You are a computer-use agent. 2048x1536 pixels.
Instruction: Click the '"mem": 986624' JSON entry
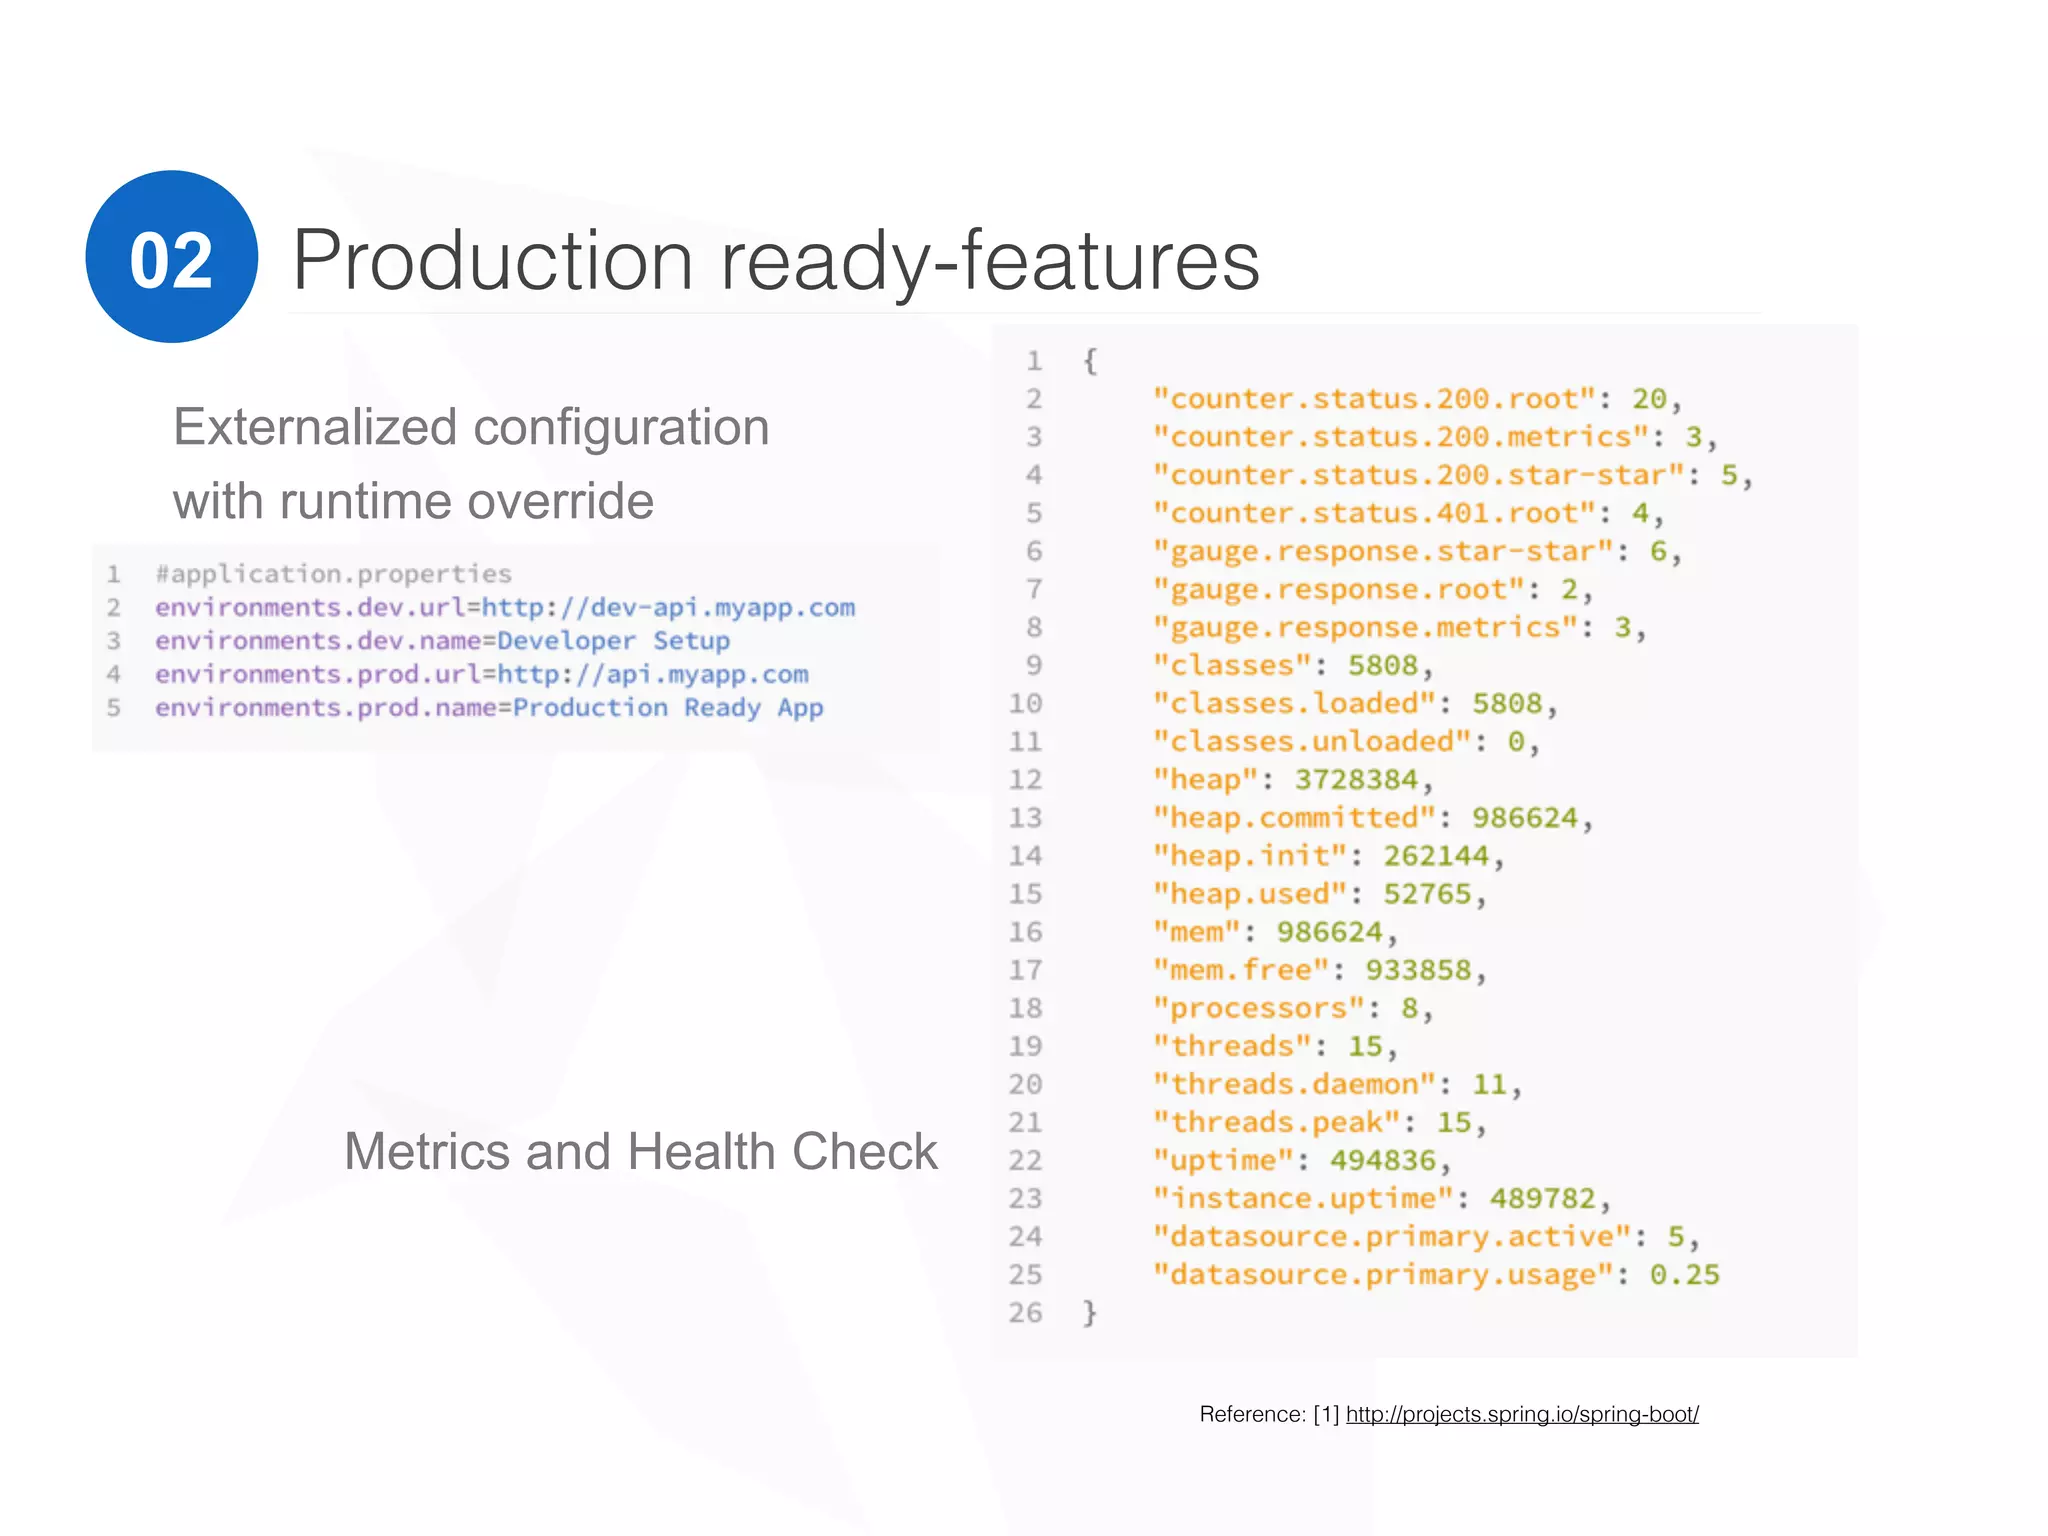(1275, 932)
